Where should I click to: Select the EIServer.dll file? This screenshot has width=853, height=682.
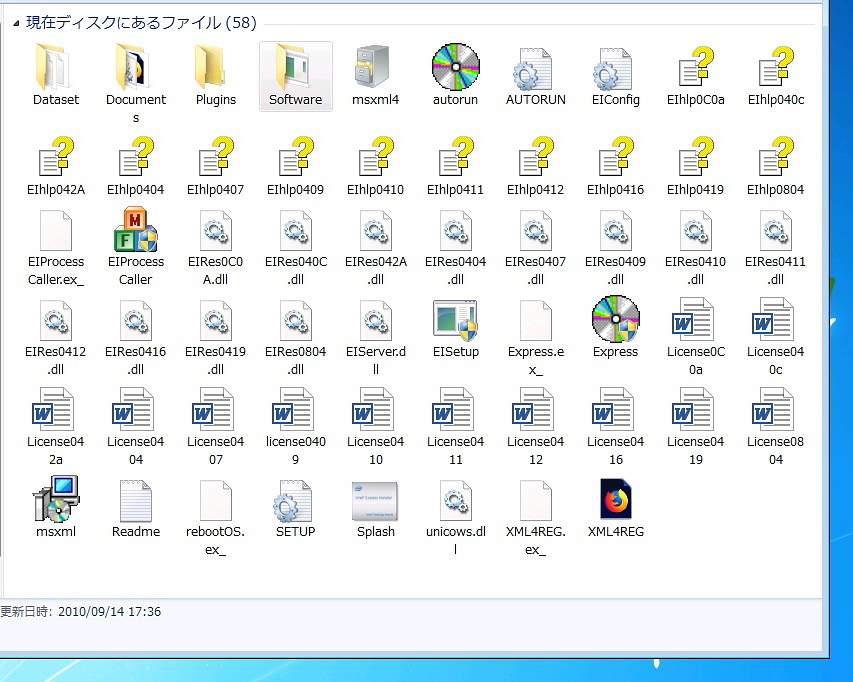point(375,320)
